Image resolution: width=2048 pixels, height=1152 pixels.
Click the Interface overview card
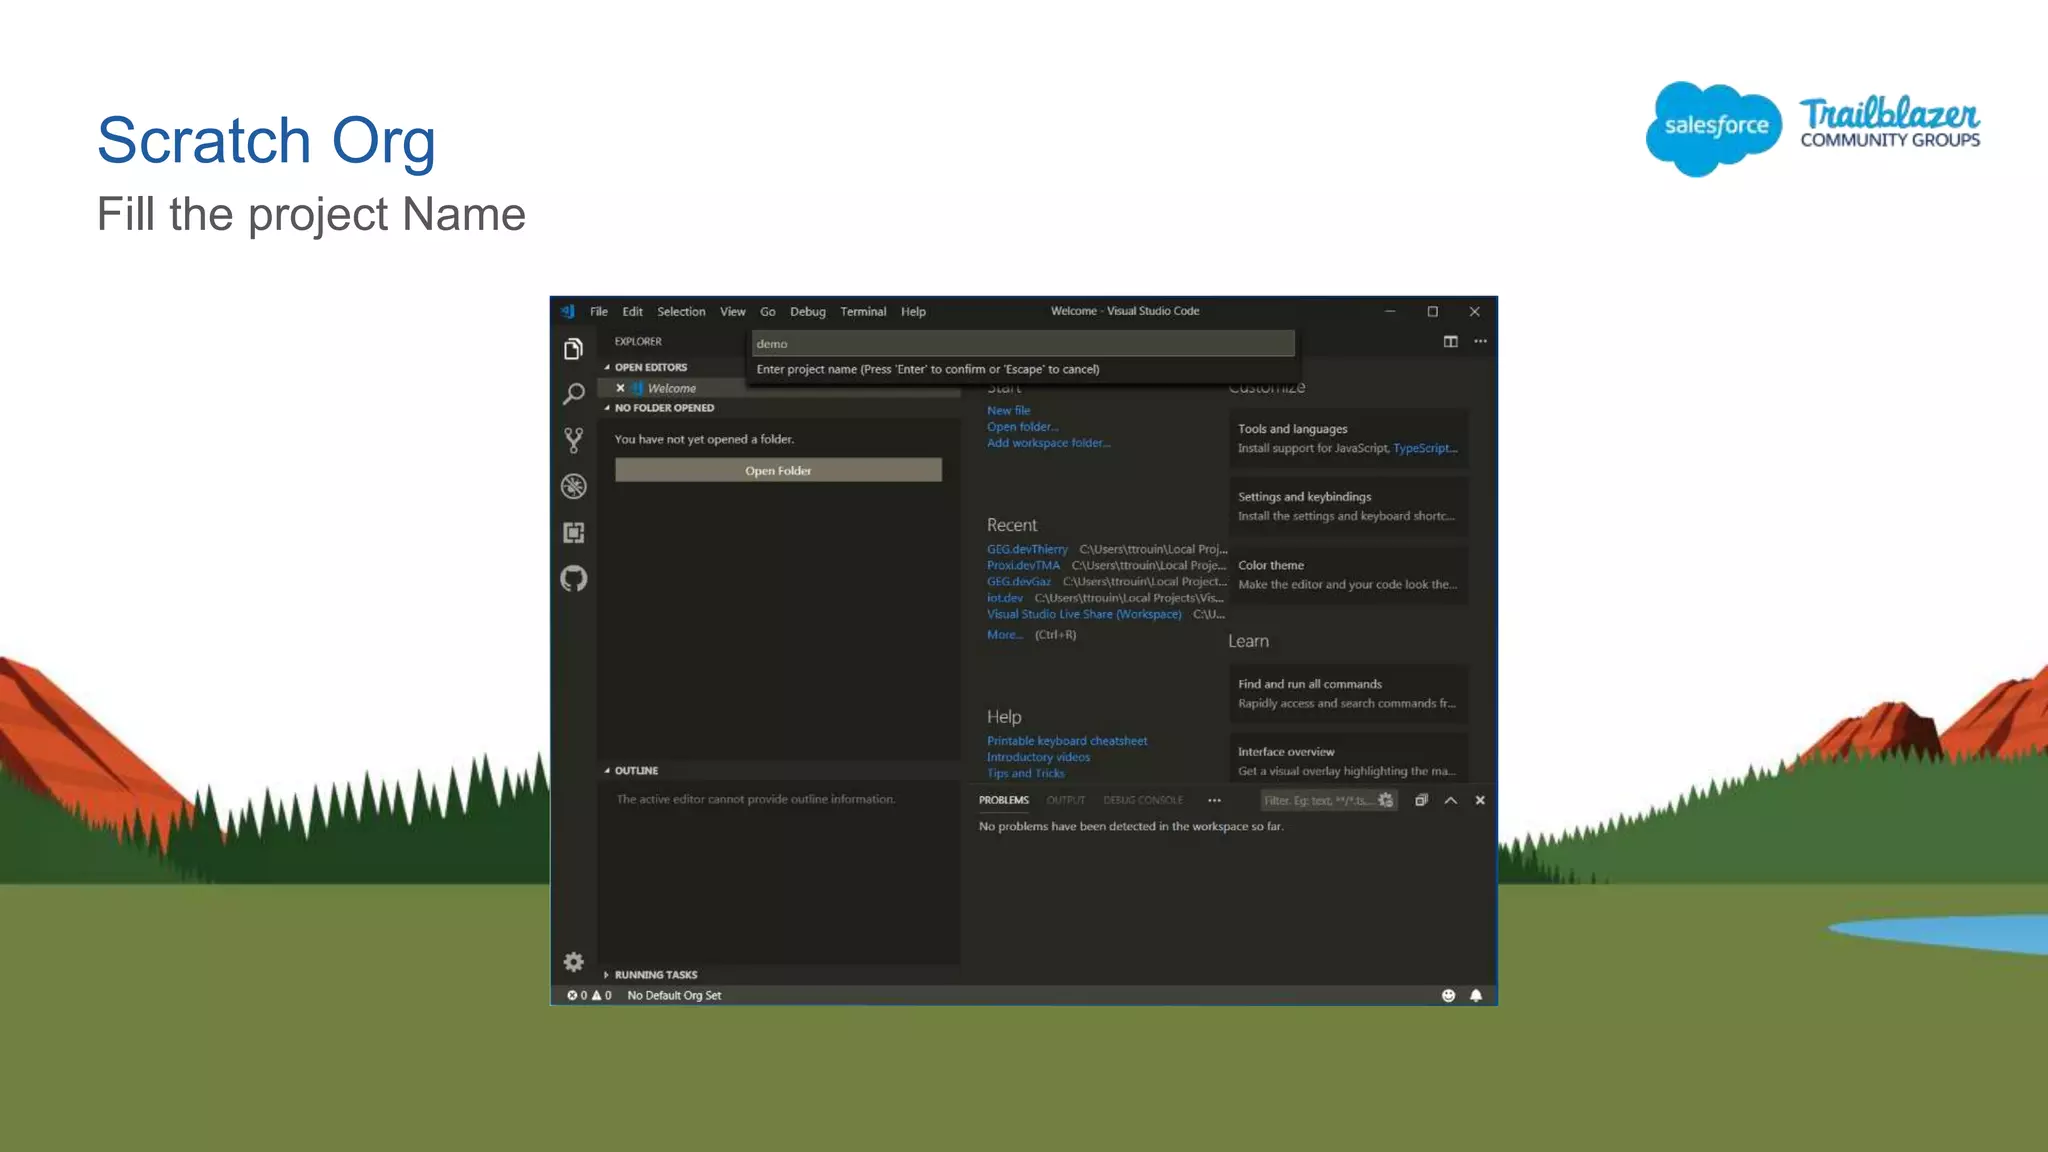pyautogui.click(x=1348, y=760)
